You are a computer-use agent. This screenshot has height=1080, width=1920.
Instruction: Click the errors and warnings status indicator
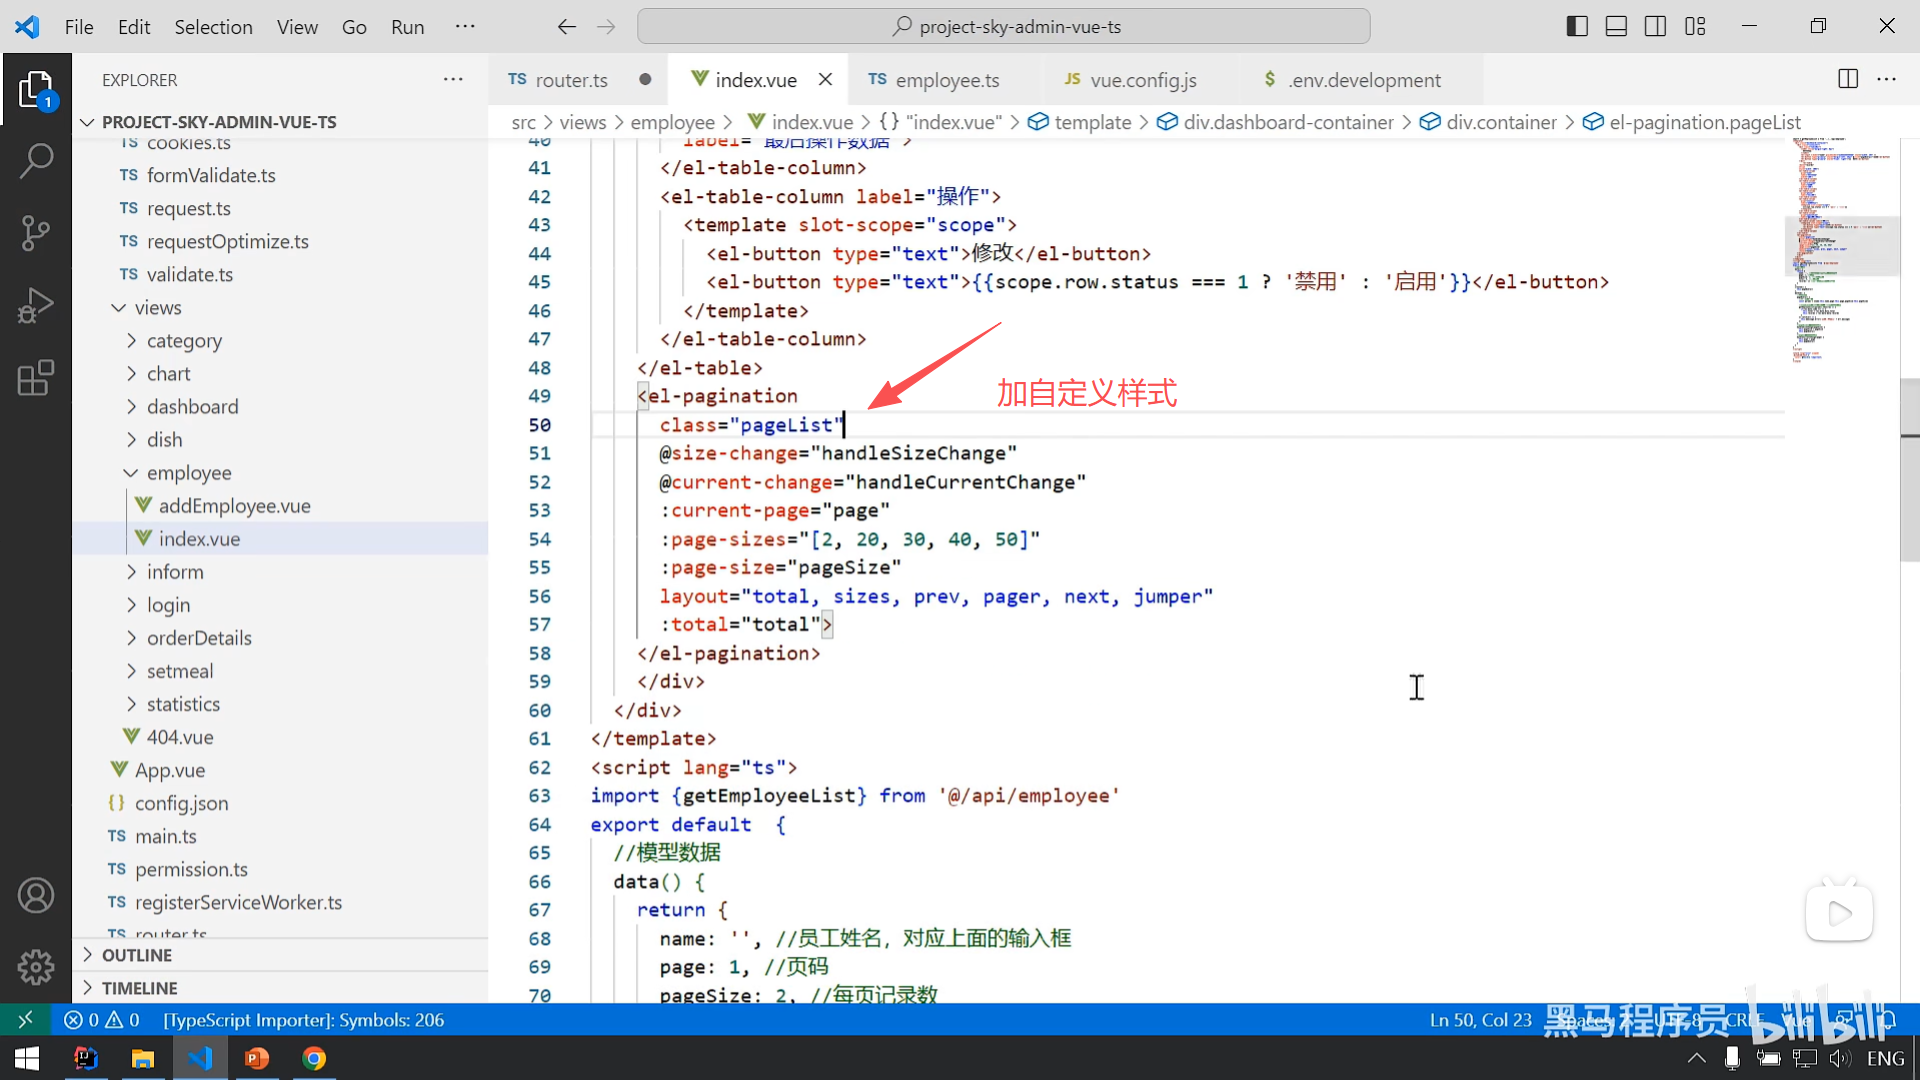click(x=102, y=1020)
